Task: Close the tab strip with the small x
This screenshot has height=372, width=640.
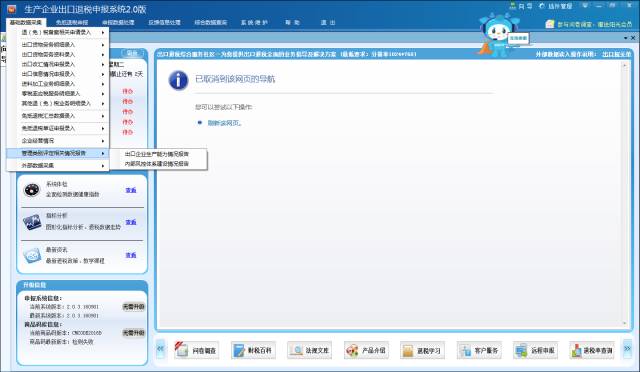Action: coord(633,38)
